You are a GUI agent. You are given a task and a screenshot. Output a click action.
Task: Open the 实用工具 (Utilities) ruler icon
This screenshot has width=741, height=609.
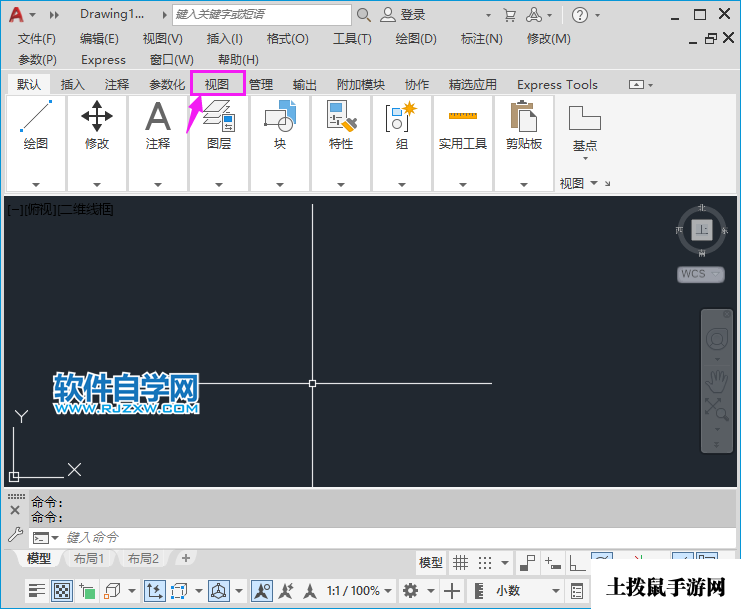(463, 115)
